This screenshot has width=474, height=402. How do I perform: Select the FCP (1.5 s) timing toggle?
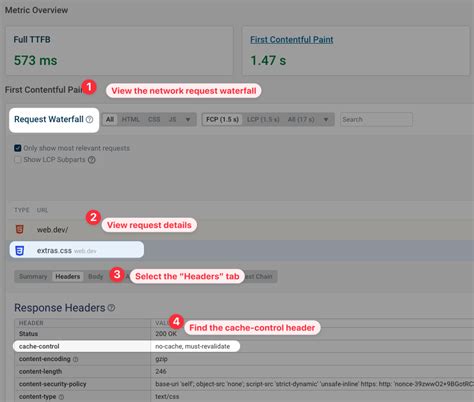point(222,119)
